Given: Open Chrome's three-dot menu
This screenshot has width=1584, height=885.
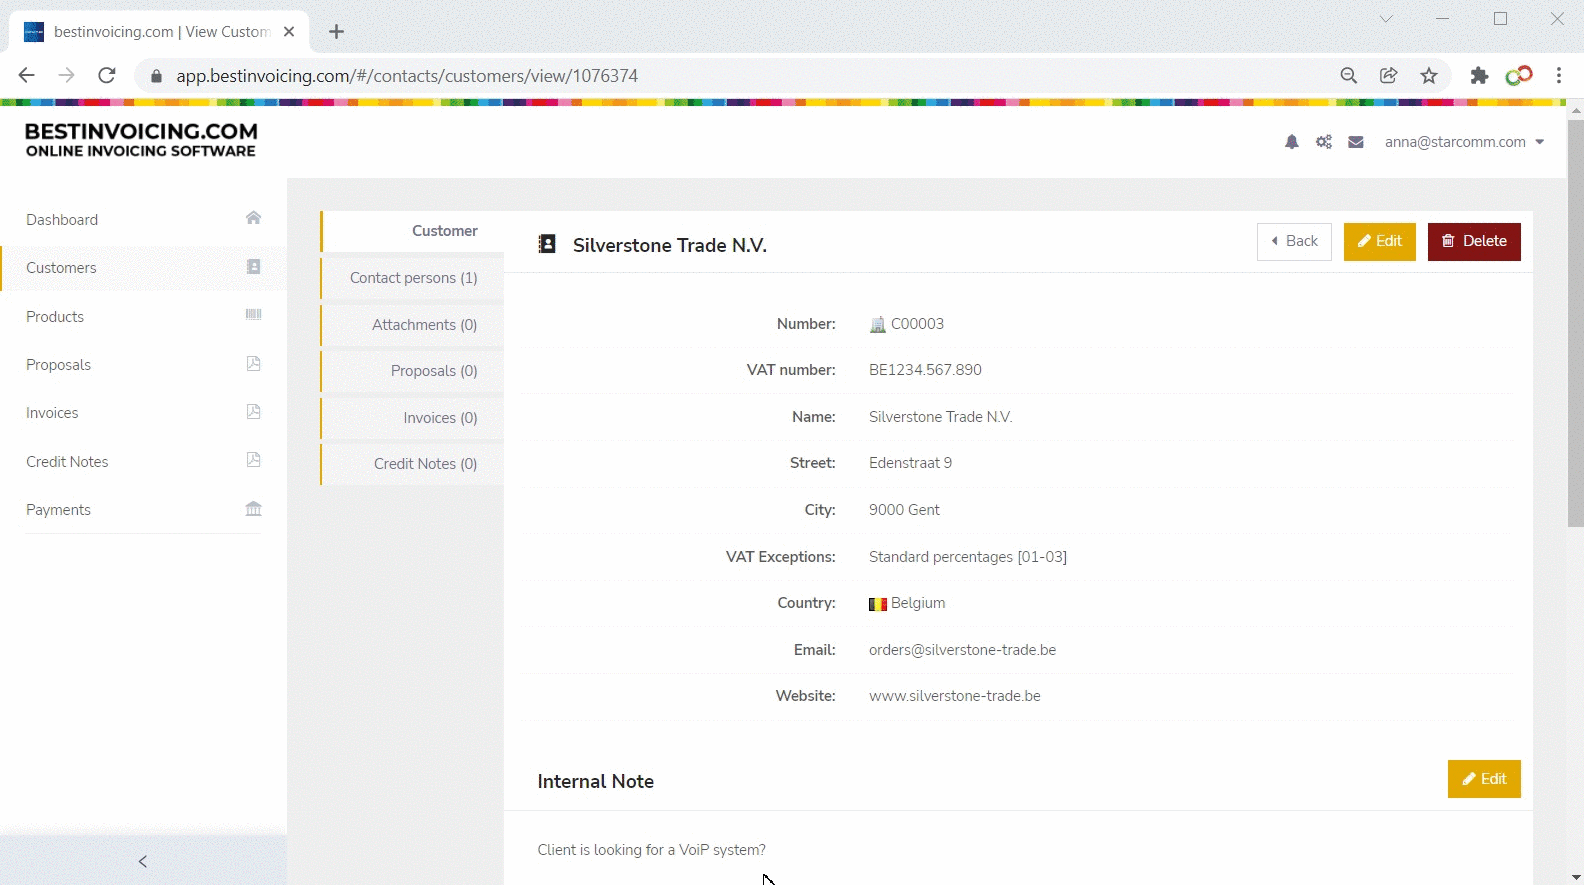Looking at the screenshot, I should [x=1558, y=76].
